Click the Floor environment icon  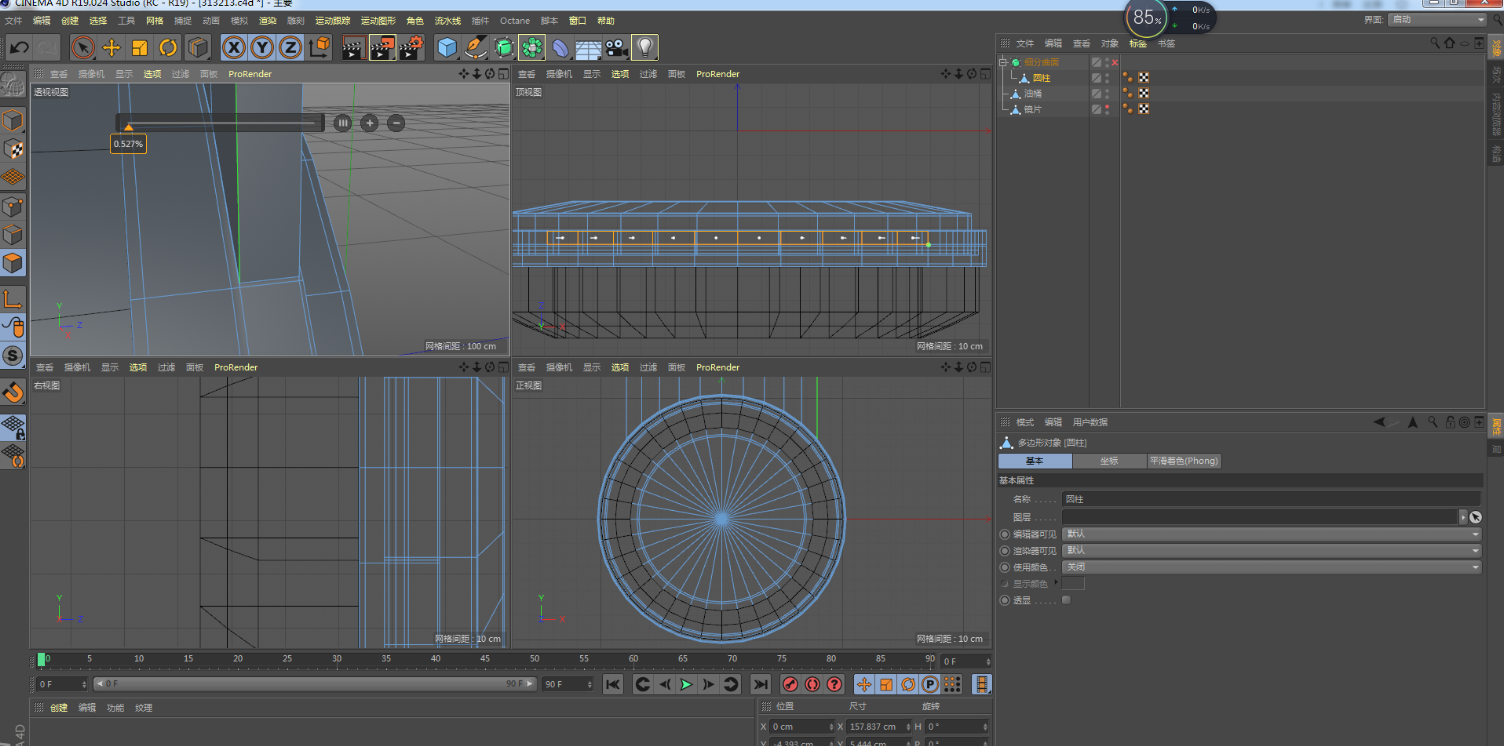click(x=588, y=47)
